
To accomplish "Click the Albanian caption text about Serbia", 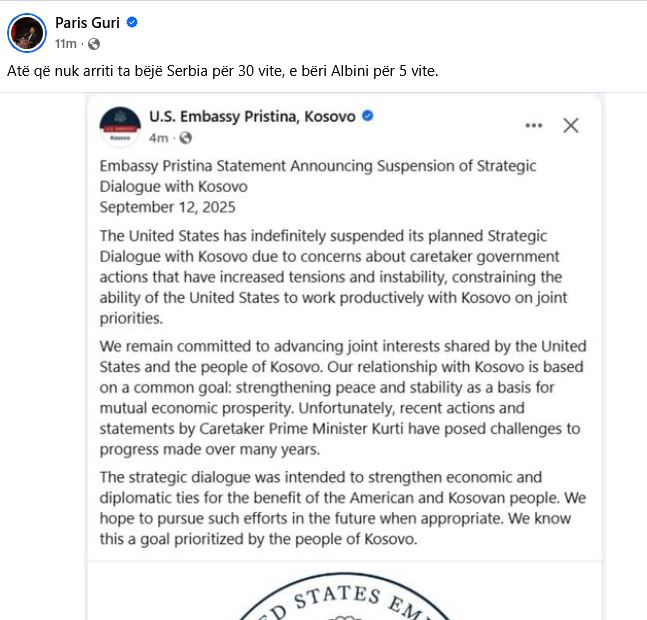I will pyautogui.click(x=222, y=71).
